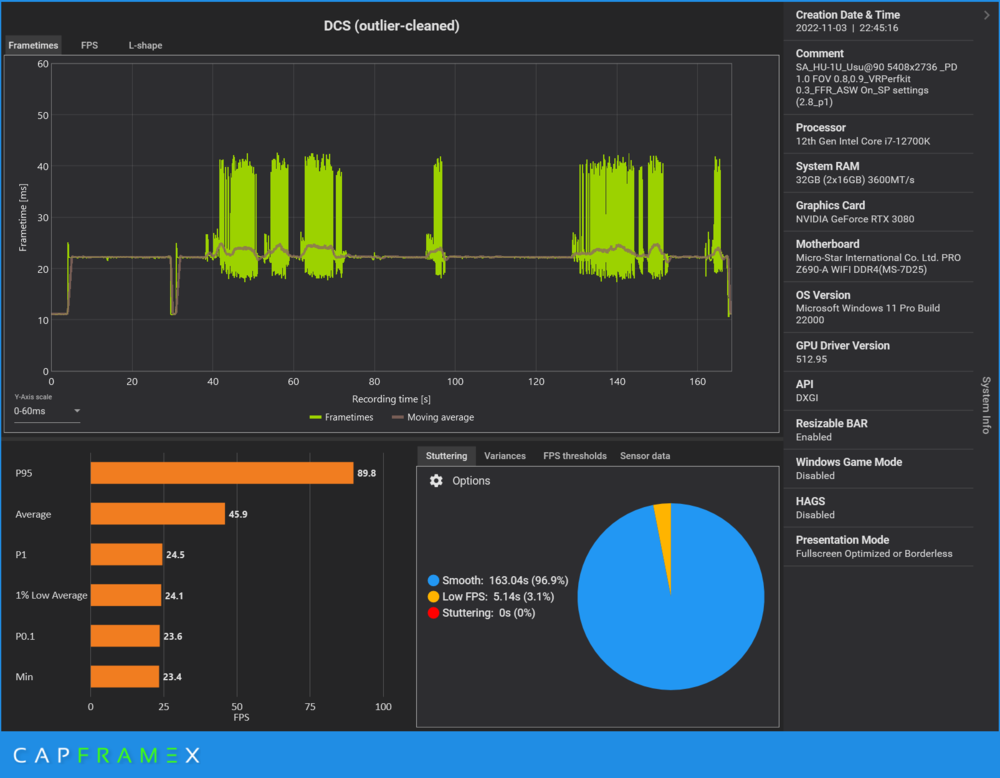This screenshot has width=1000, height=778.
Task: Select the Frametimes tab
Action: (33, 45)
